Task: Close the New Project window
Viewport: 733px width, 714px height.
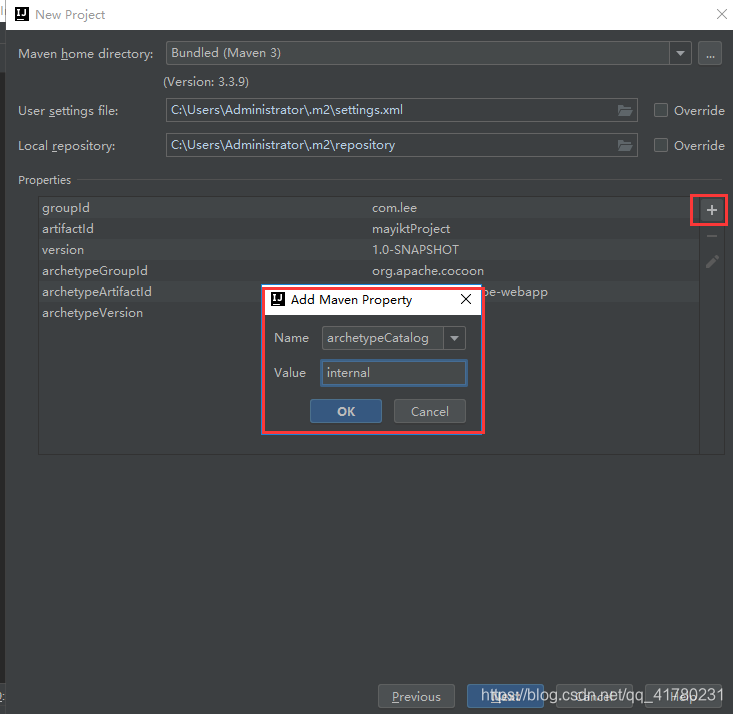Action: (x=722, y=14)
